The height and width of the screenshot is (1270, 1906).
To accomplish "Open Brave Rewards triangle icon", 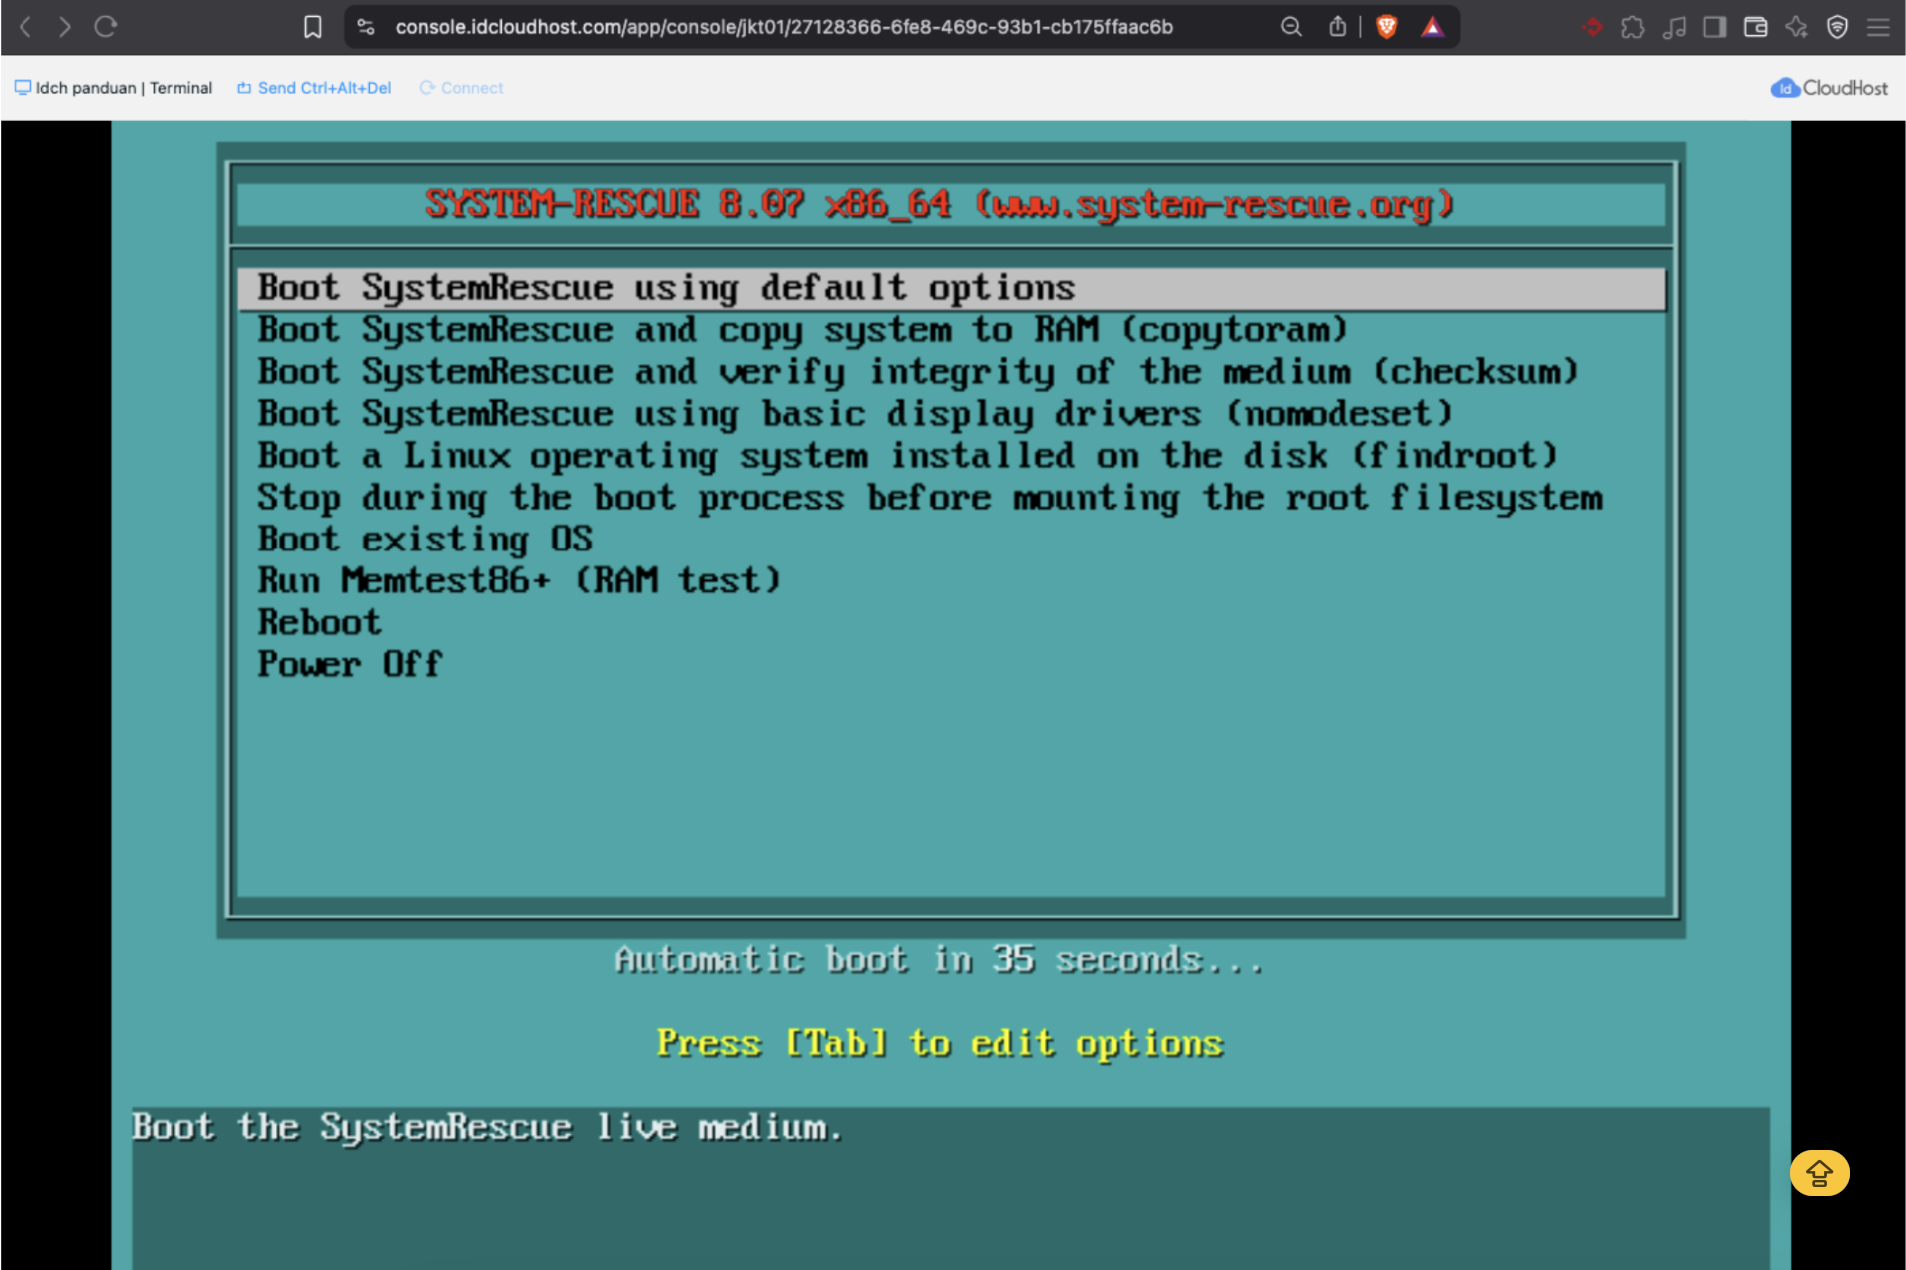I will pyautogui.click(x=1433, y=27).
